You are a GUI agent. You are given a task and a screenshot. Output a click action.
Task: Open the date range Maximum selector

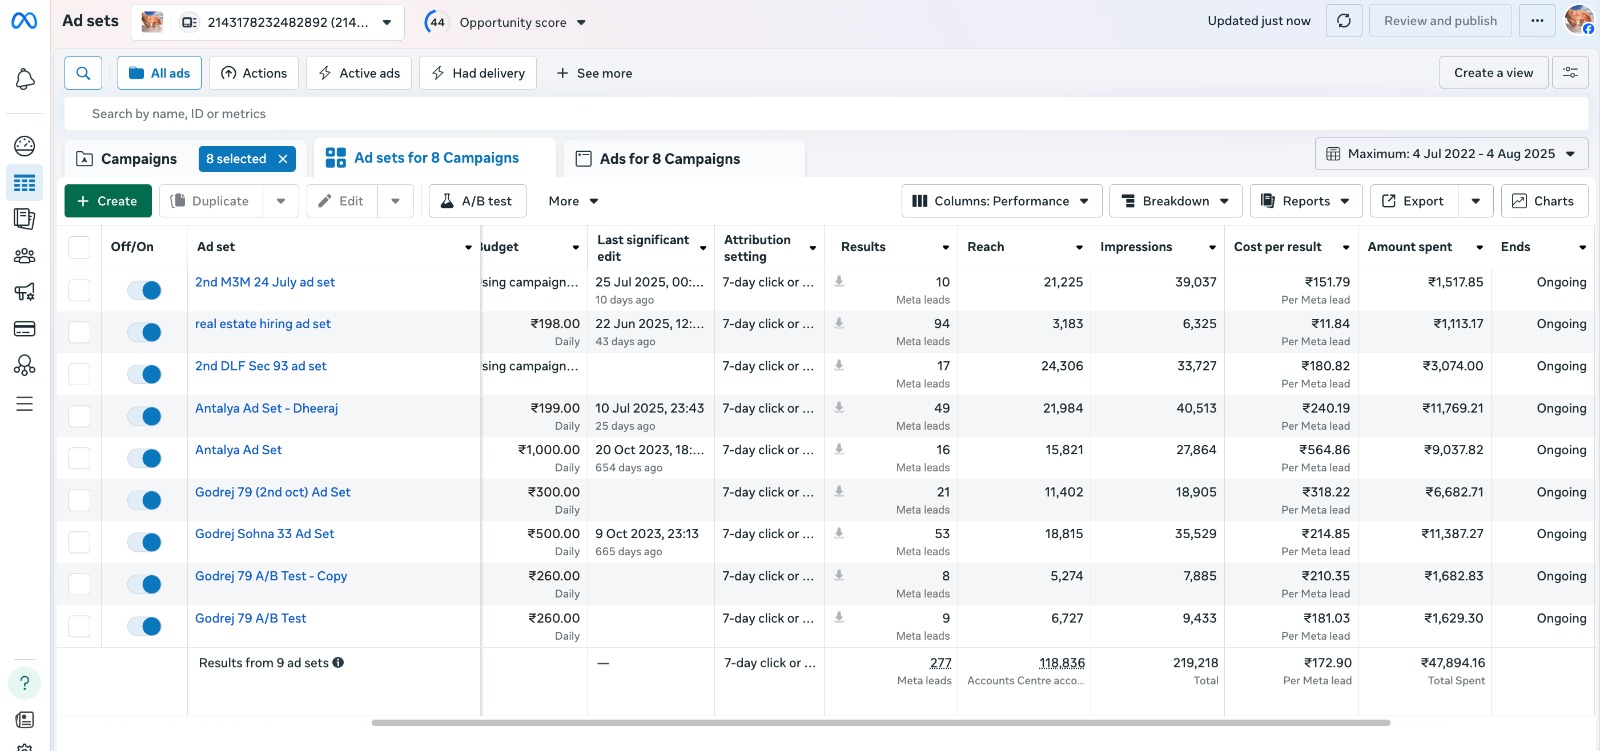click(x=1451, y=154)
